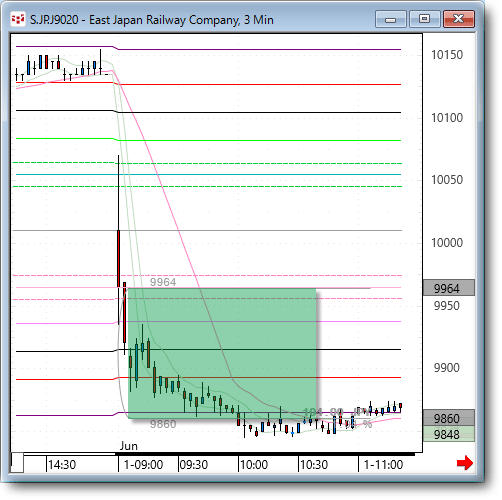Image resolution: width=502 pixels, height=500 pixels.
Task: Minimize the East Japan Railway chart window
Action: coord(390,19)
